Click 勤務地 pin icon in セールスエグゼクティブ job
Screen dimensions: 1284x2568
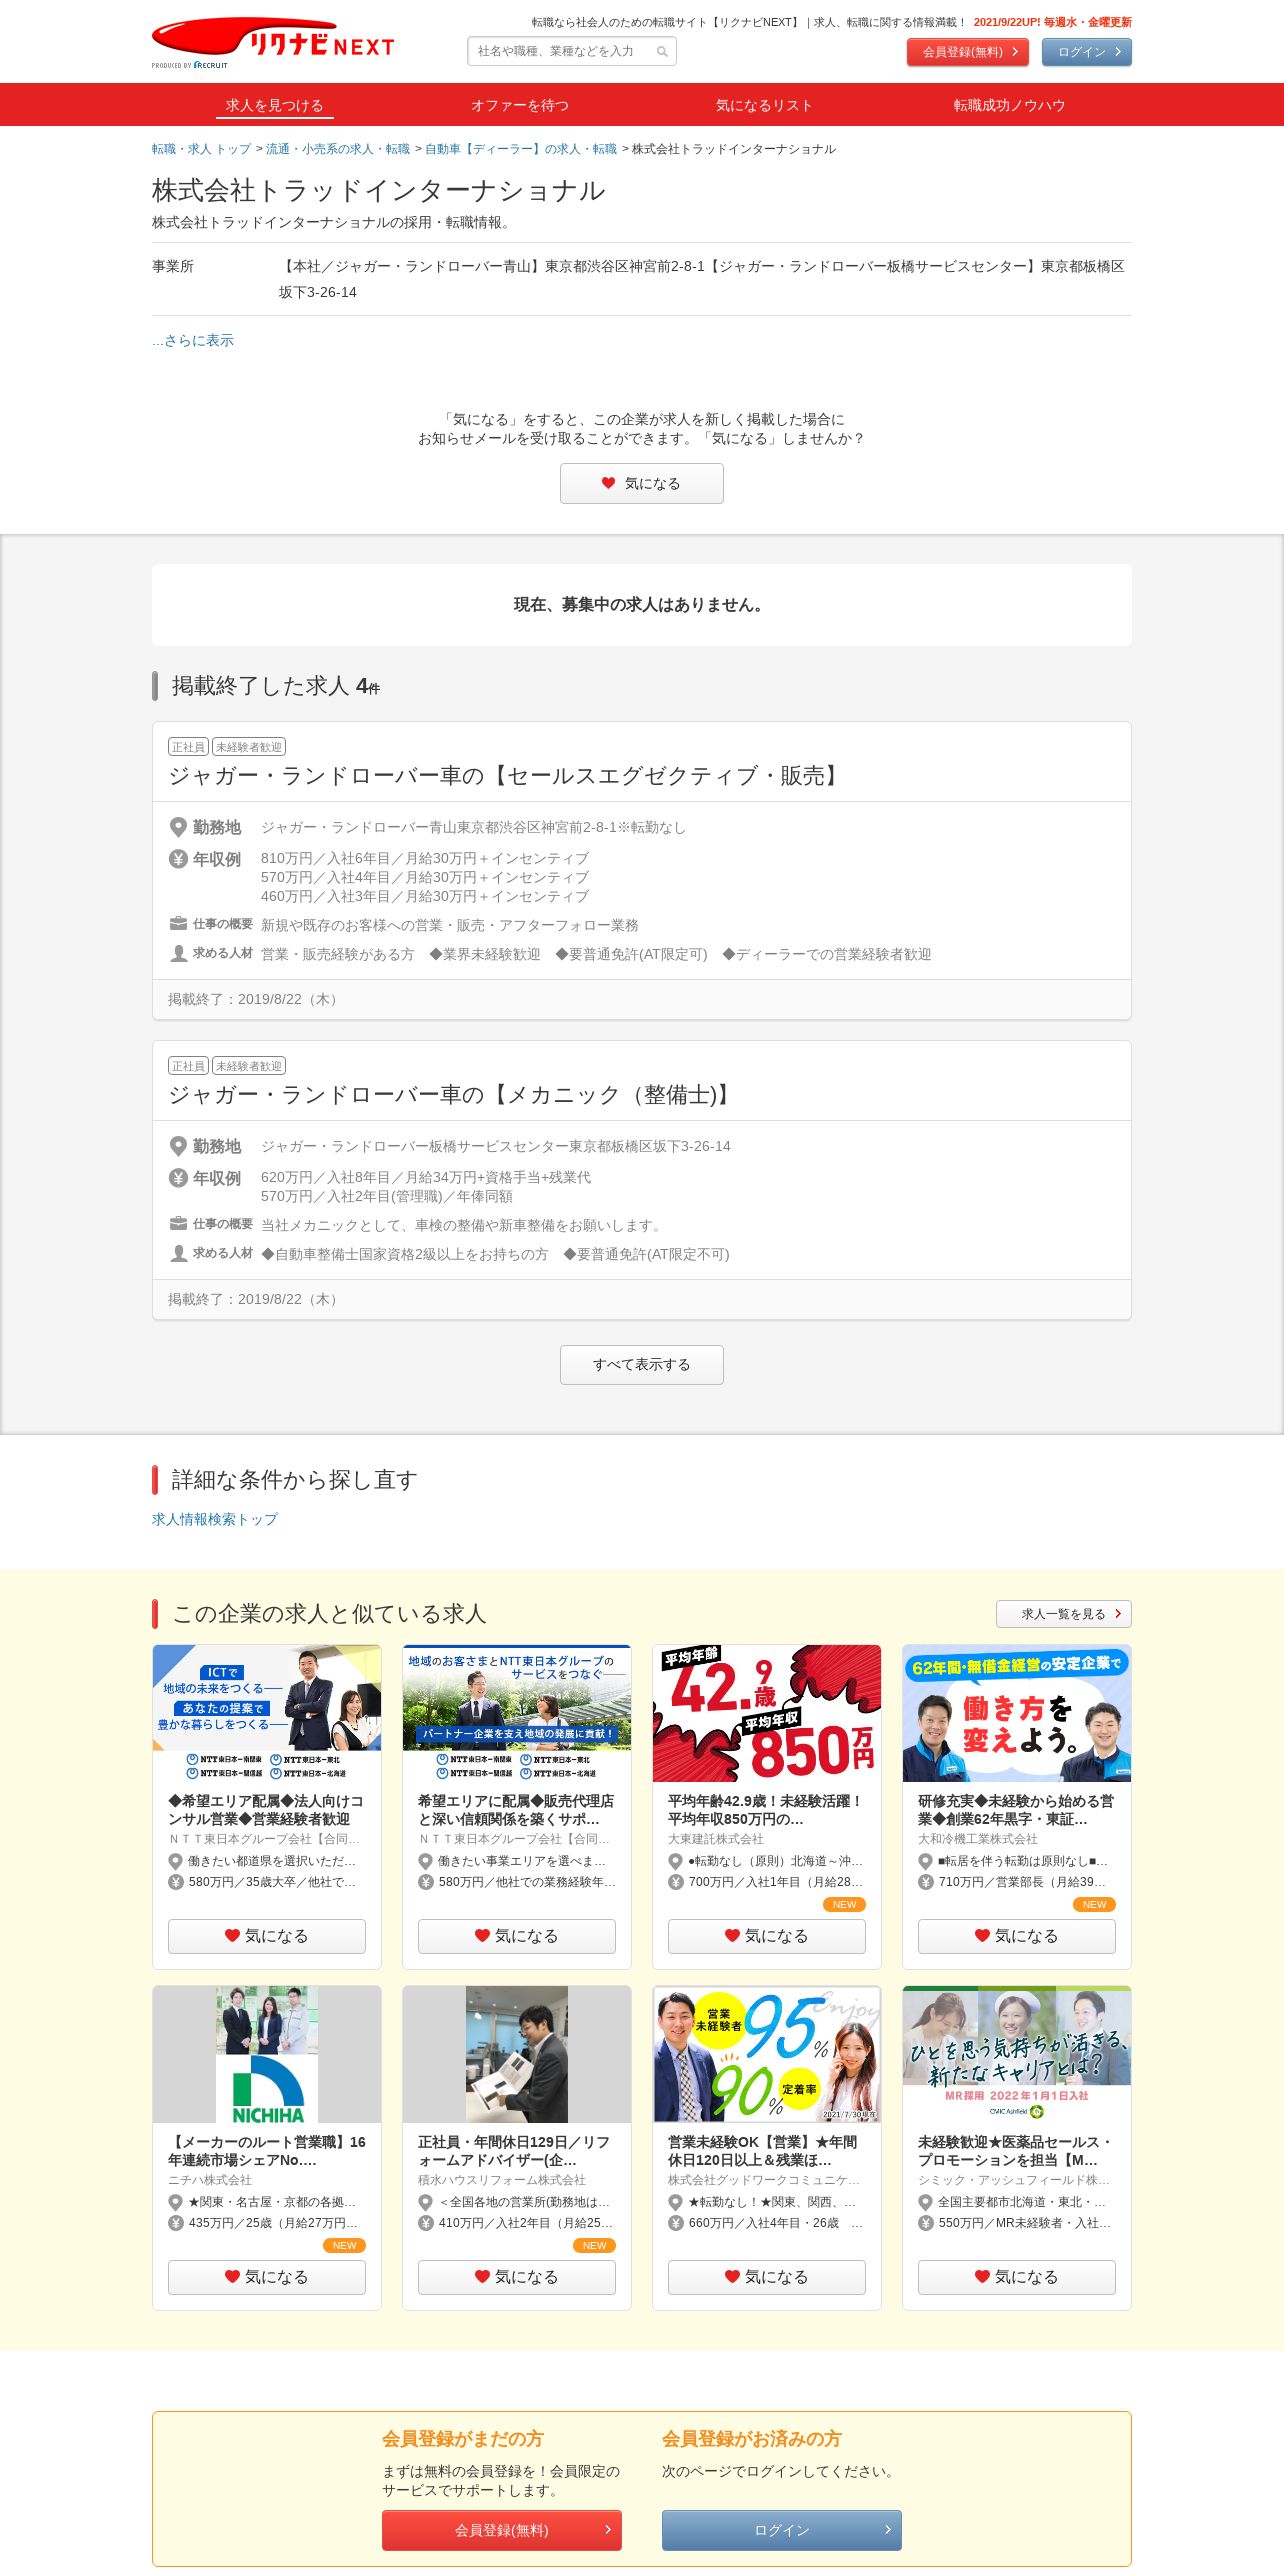pos(178,827)
